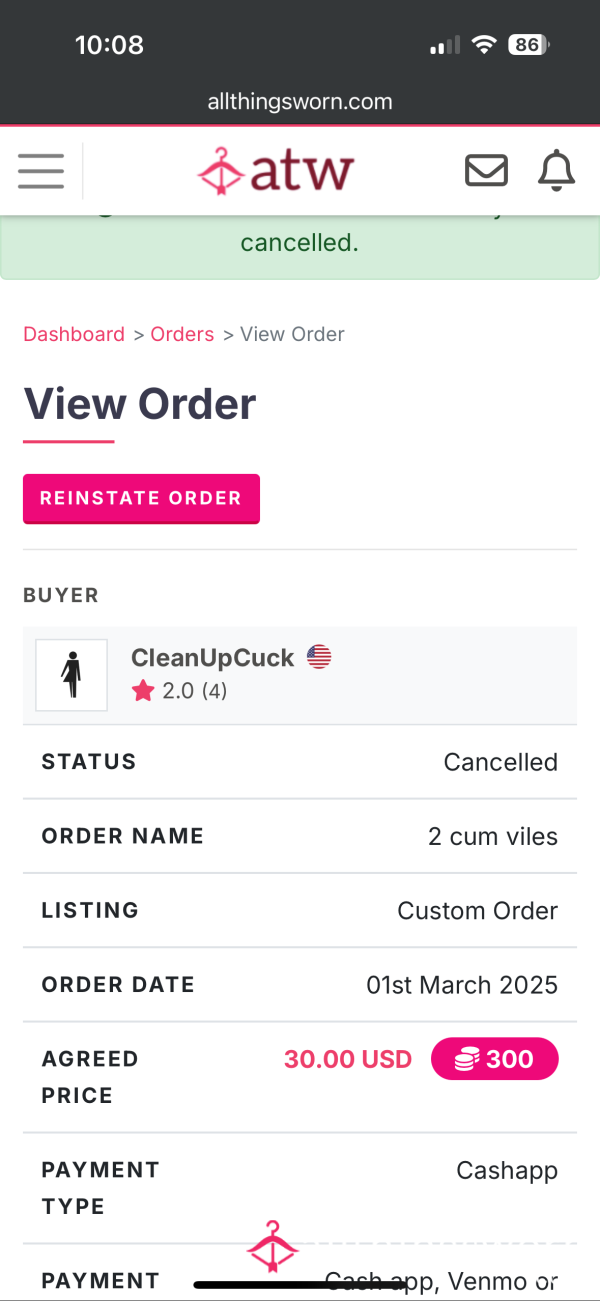Open CleanUpCuck buyer profile name
The image size is (600, 1301).
point(212,658)
